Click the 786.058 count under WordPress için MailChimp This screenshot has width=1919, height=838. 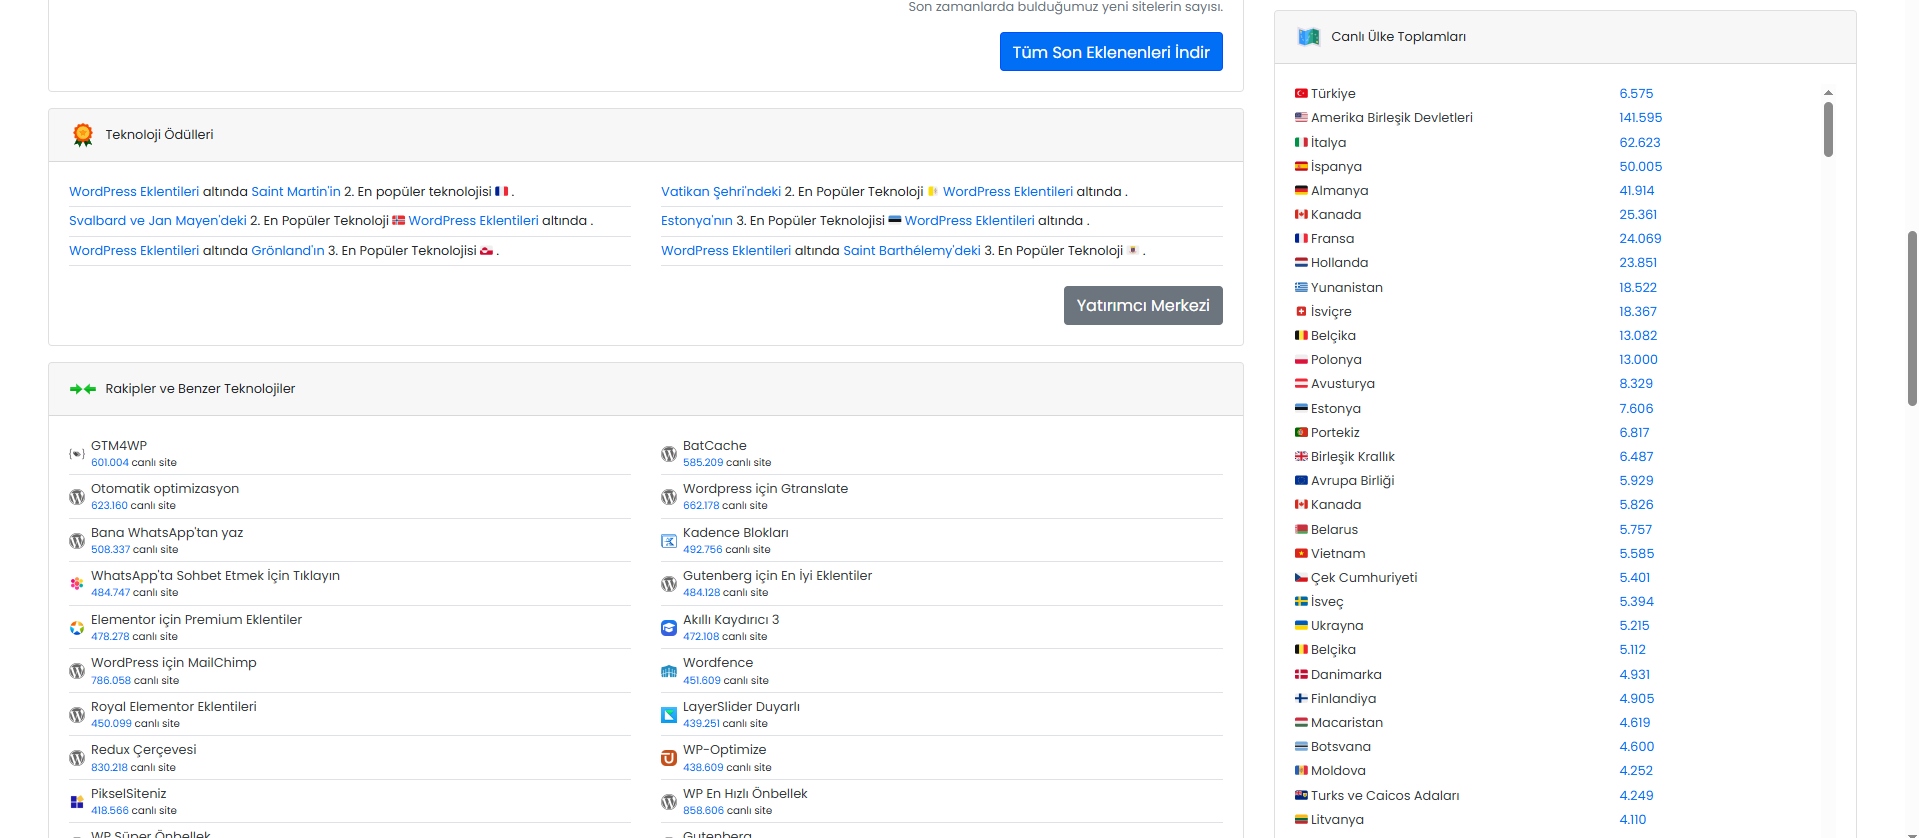pos(111,680)
